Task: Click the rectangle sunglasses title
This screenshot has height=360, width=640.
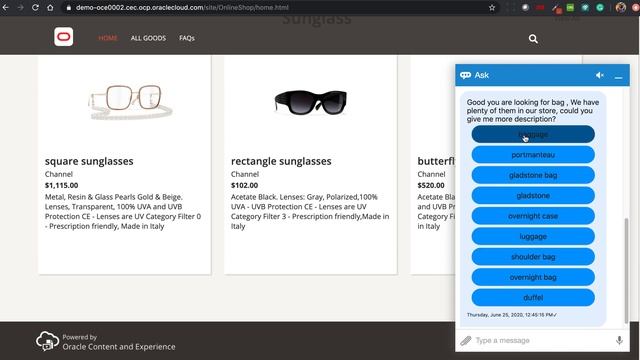Action: (x=281, y=161)
